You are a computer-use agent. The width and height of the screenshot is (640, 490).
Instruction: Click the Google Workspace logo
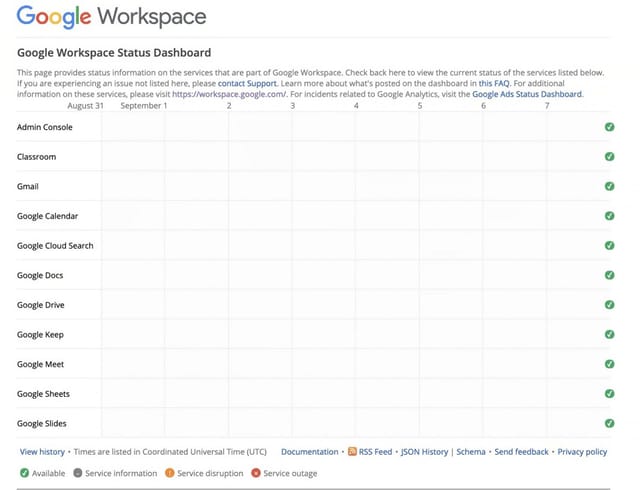112,17
